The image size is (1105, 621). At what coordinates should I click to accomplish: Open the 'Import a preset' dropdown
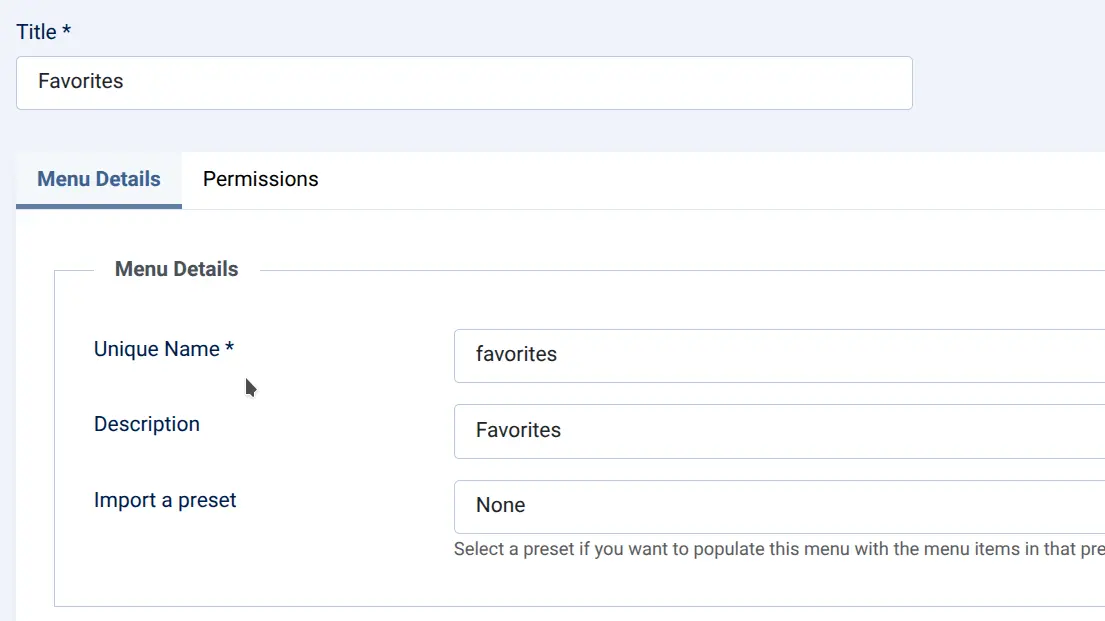(779, 506)
